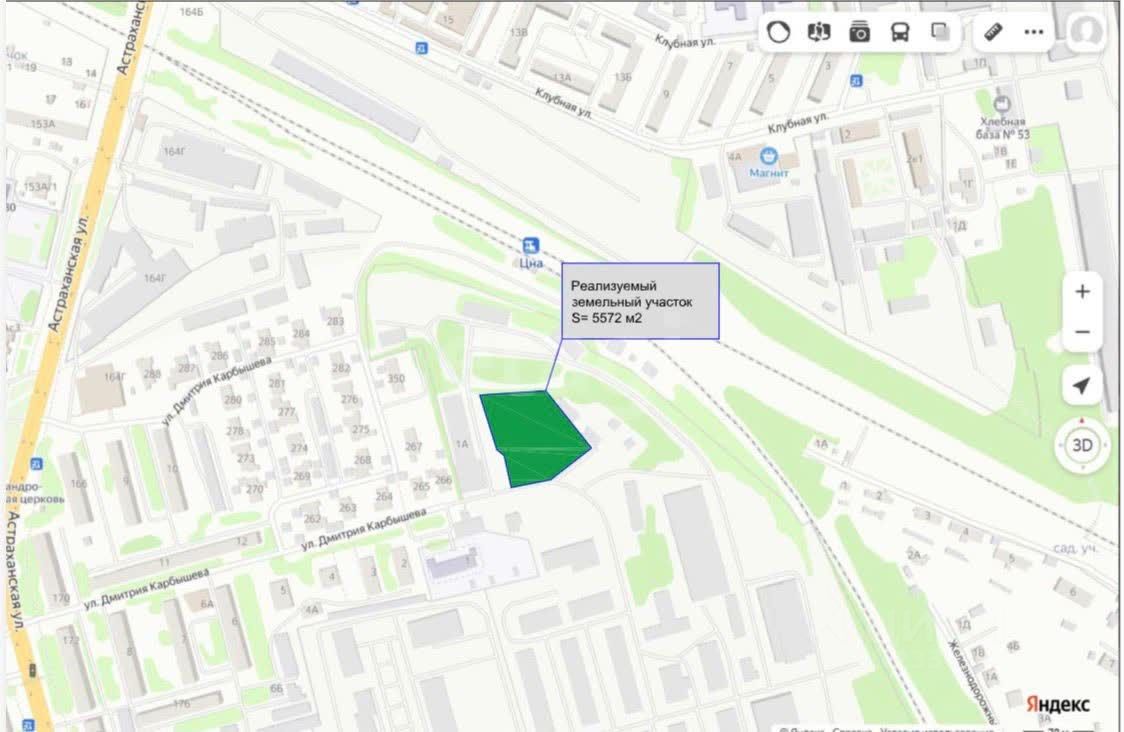Select house number 288
Screen dimensions: 1124x732
(152, 374)
